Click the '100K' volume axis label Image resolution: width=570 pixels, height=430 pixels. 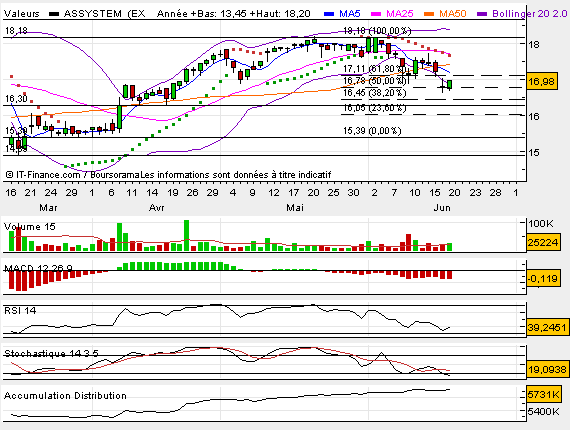(x=541, y=224)
